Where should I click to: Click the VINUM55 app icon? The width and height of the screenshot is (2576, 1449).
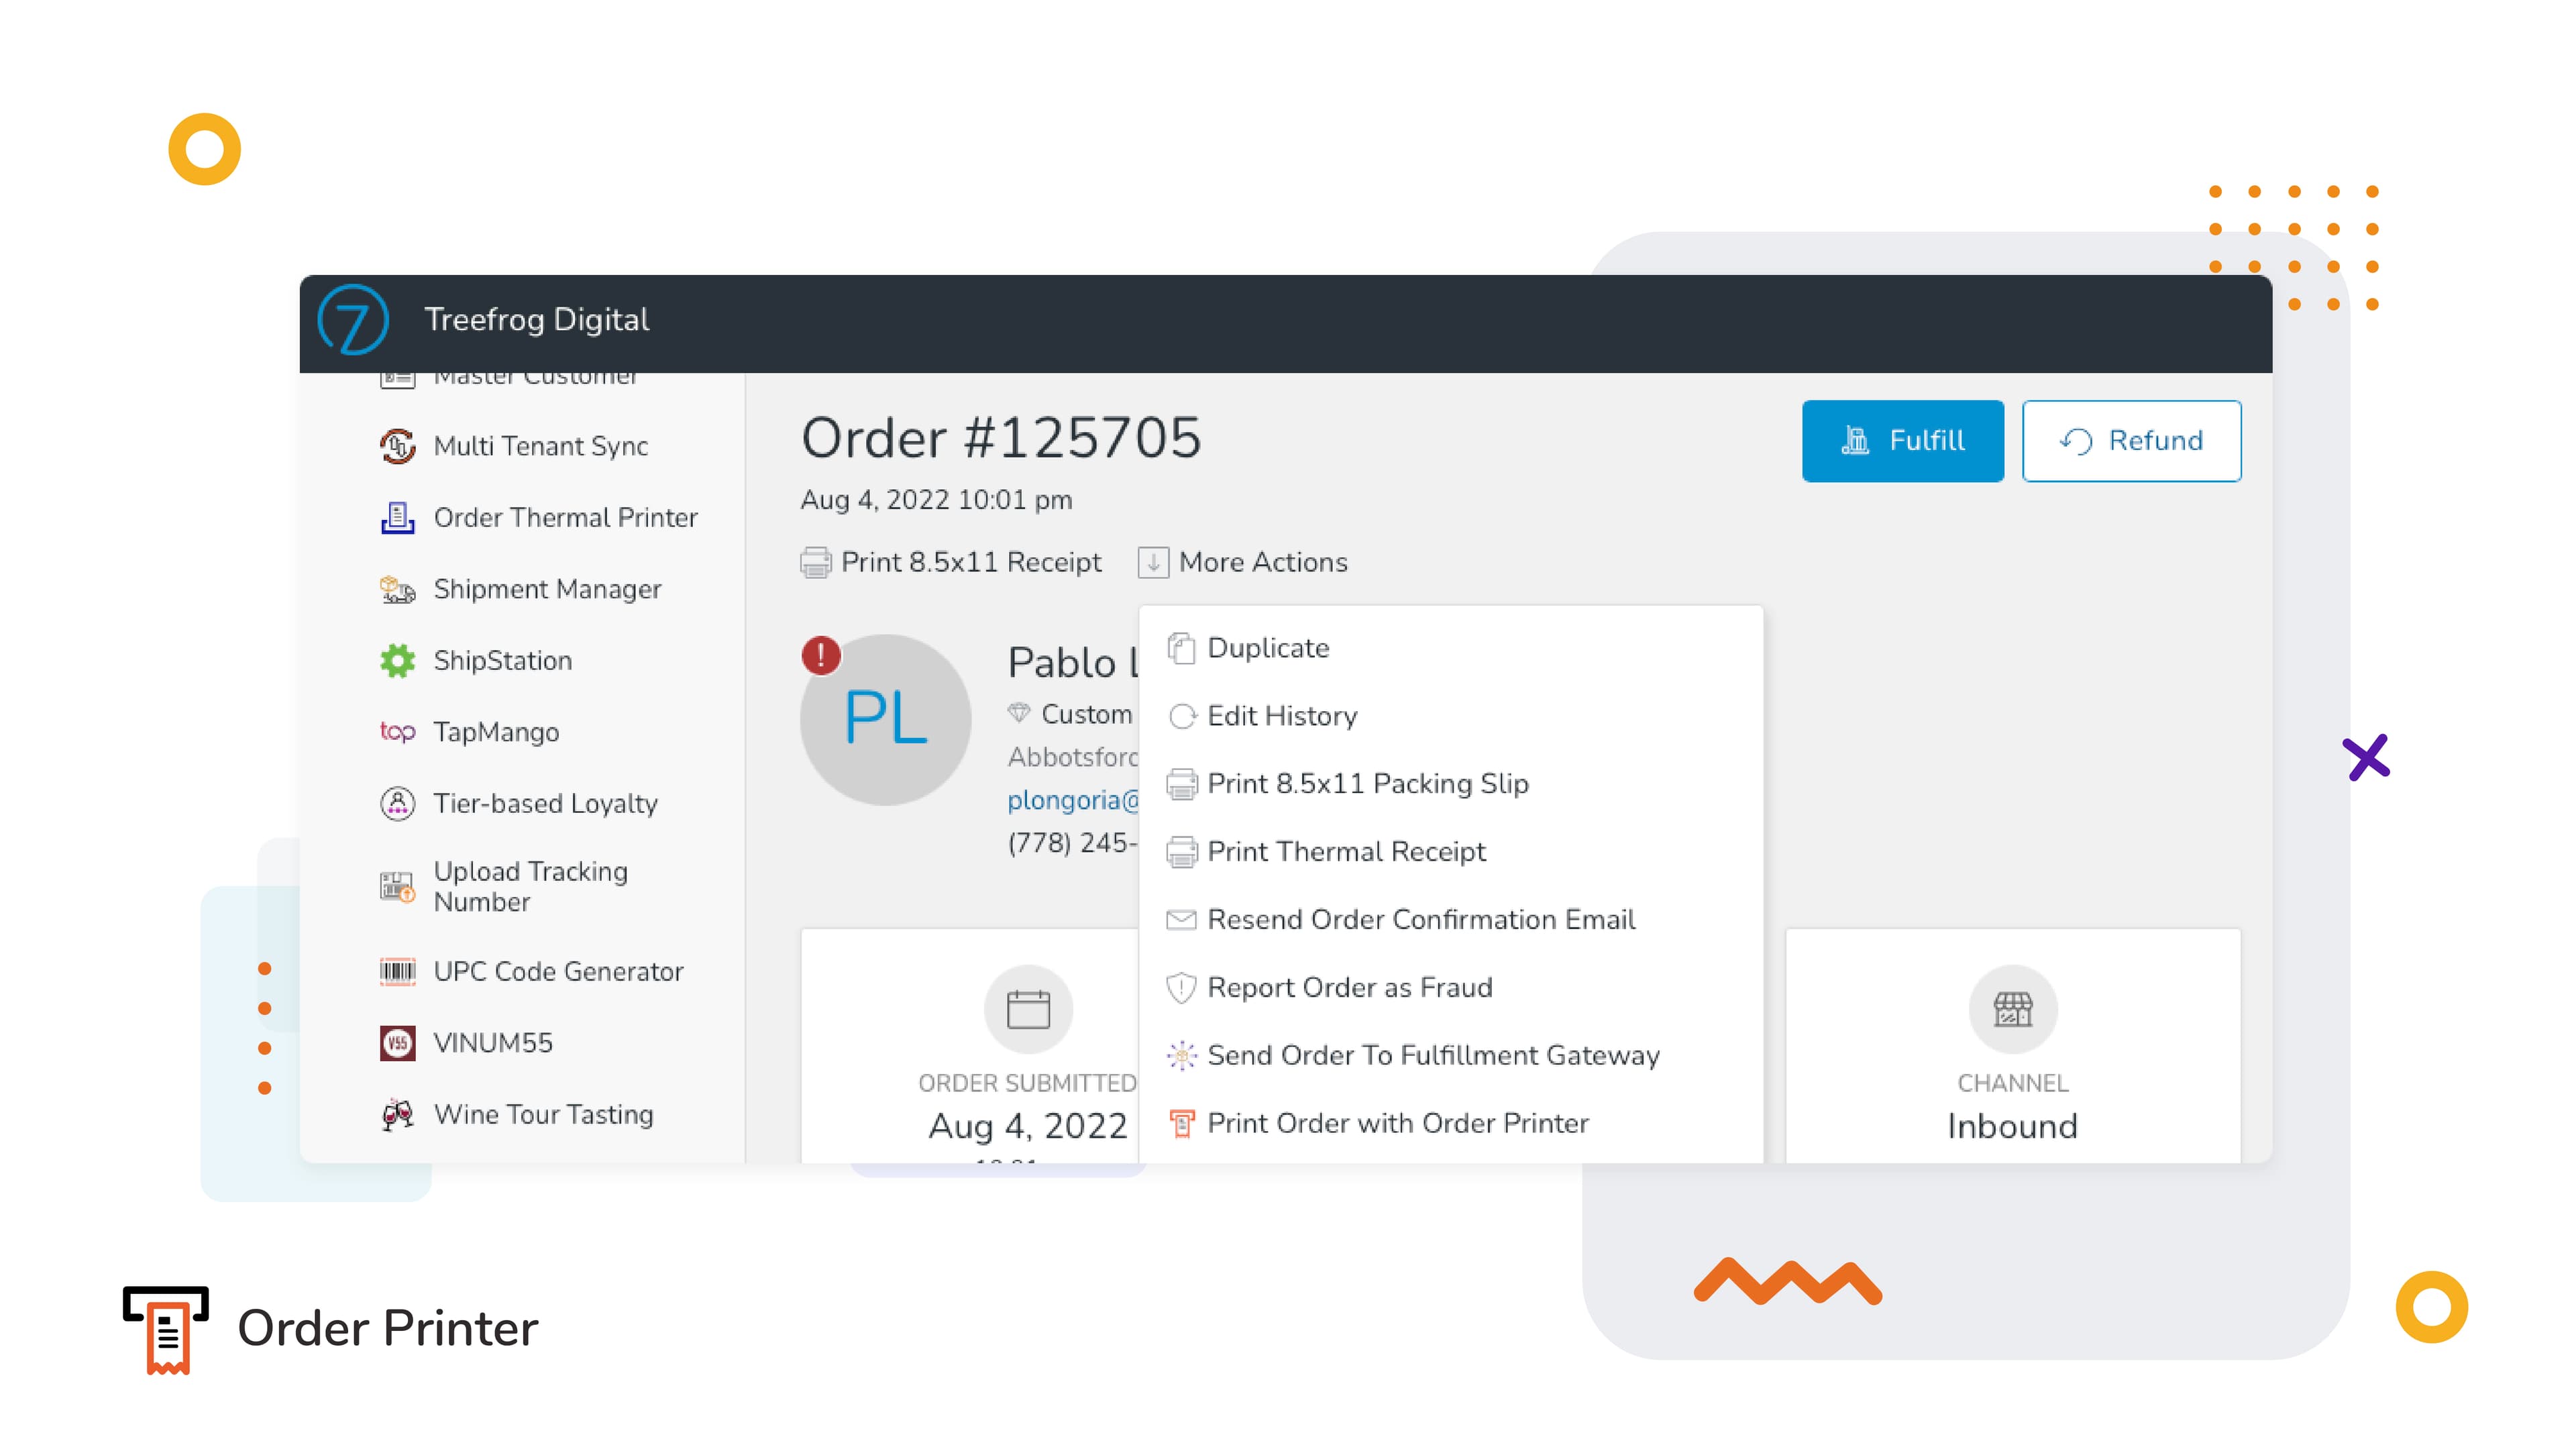coord(397,1043)
